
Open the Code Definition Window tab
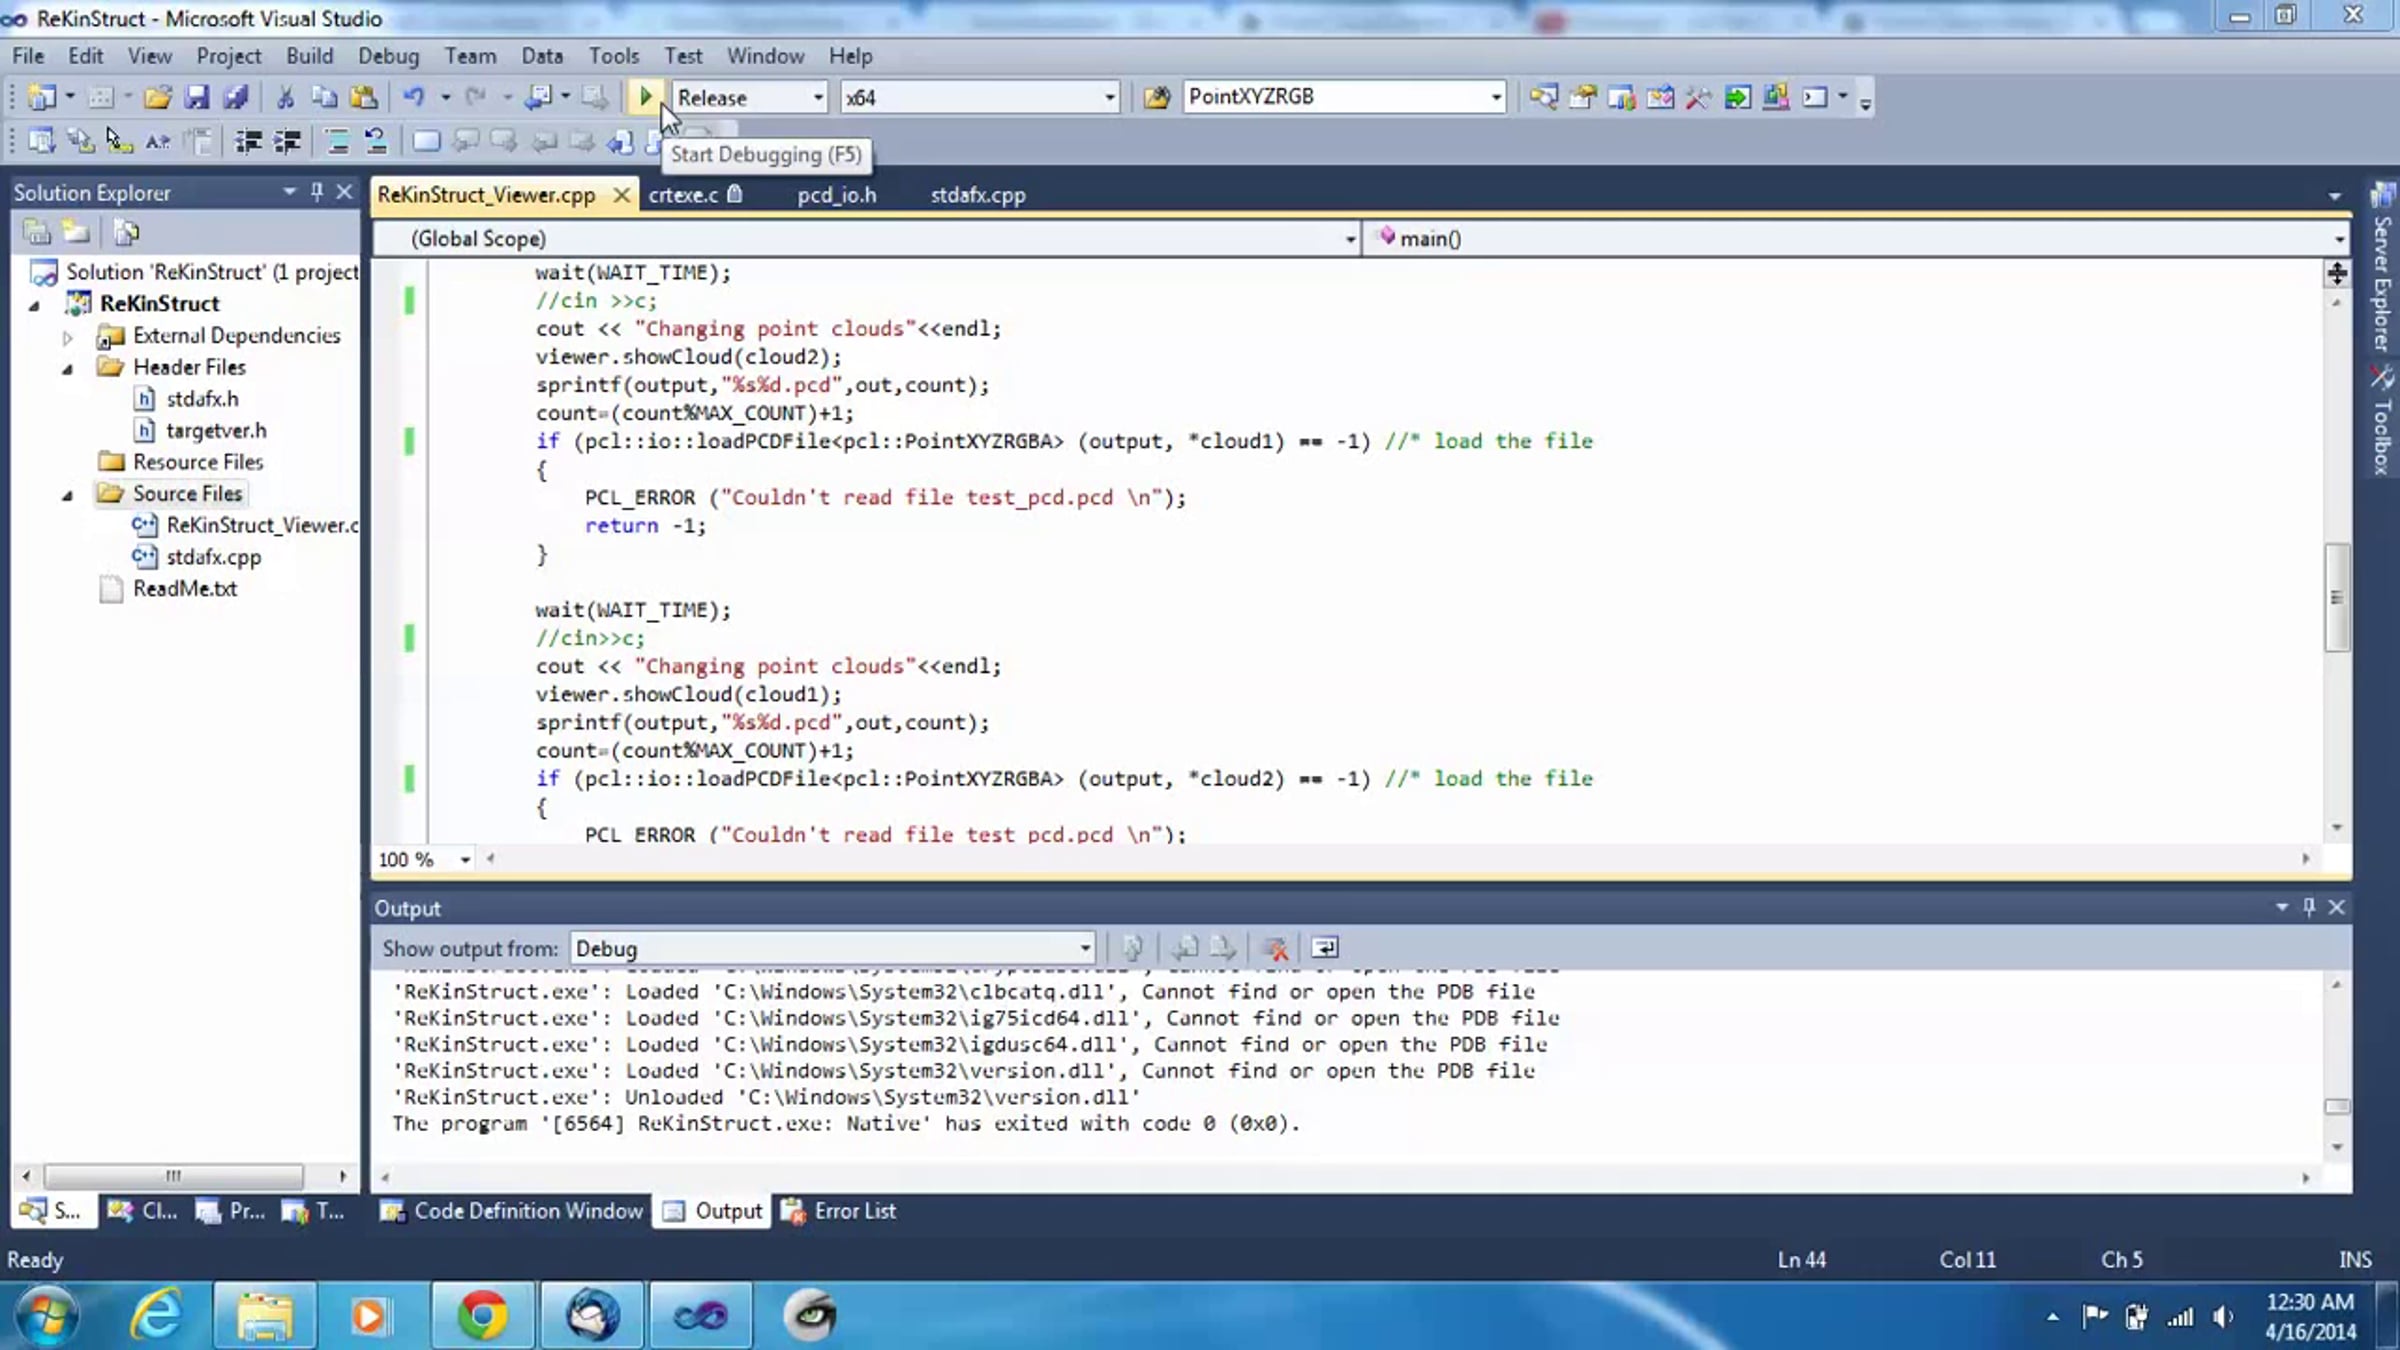click(511, 1211)
